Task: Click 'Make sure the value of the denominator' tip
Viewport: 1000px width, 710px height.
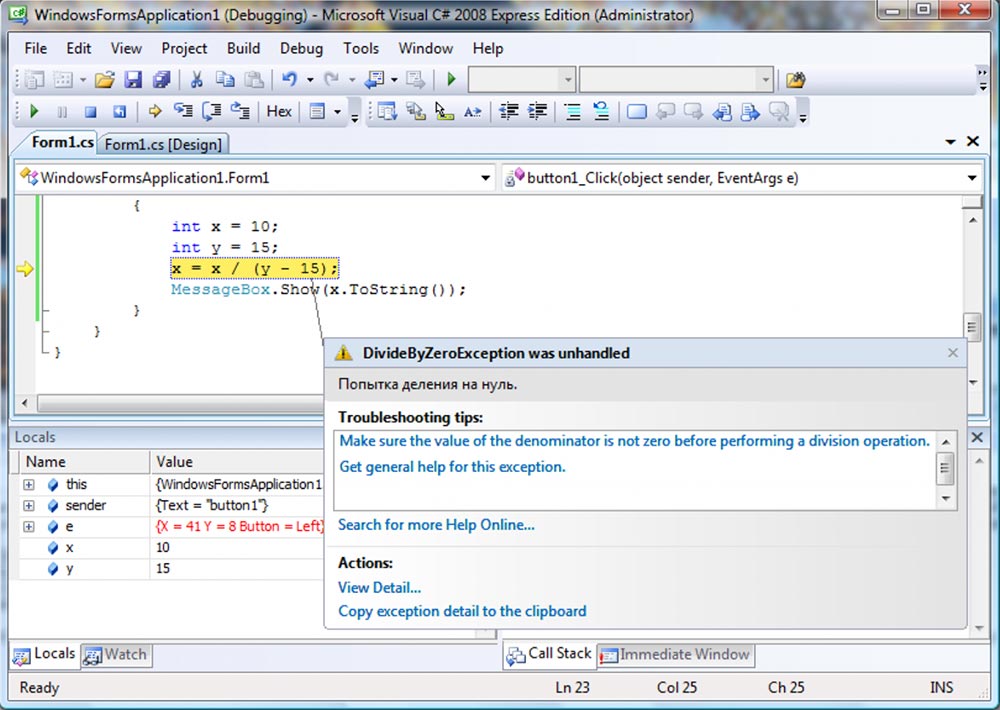Action: (x=635, y=441)
